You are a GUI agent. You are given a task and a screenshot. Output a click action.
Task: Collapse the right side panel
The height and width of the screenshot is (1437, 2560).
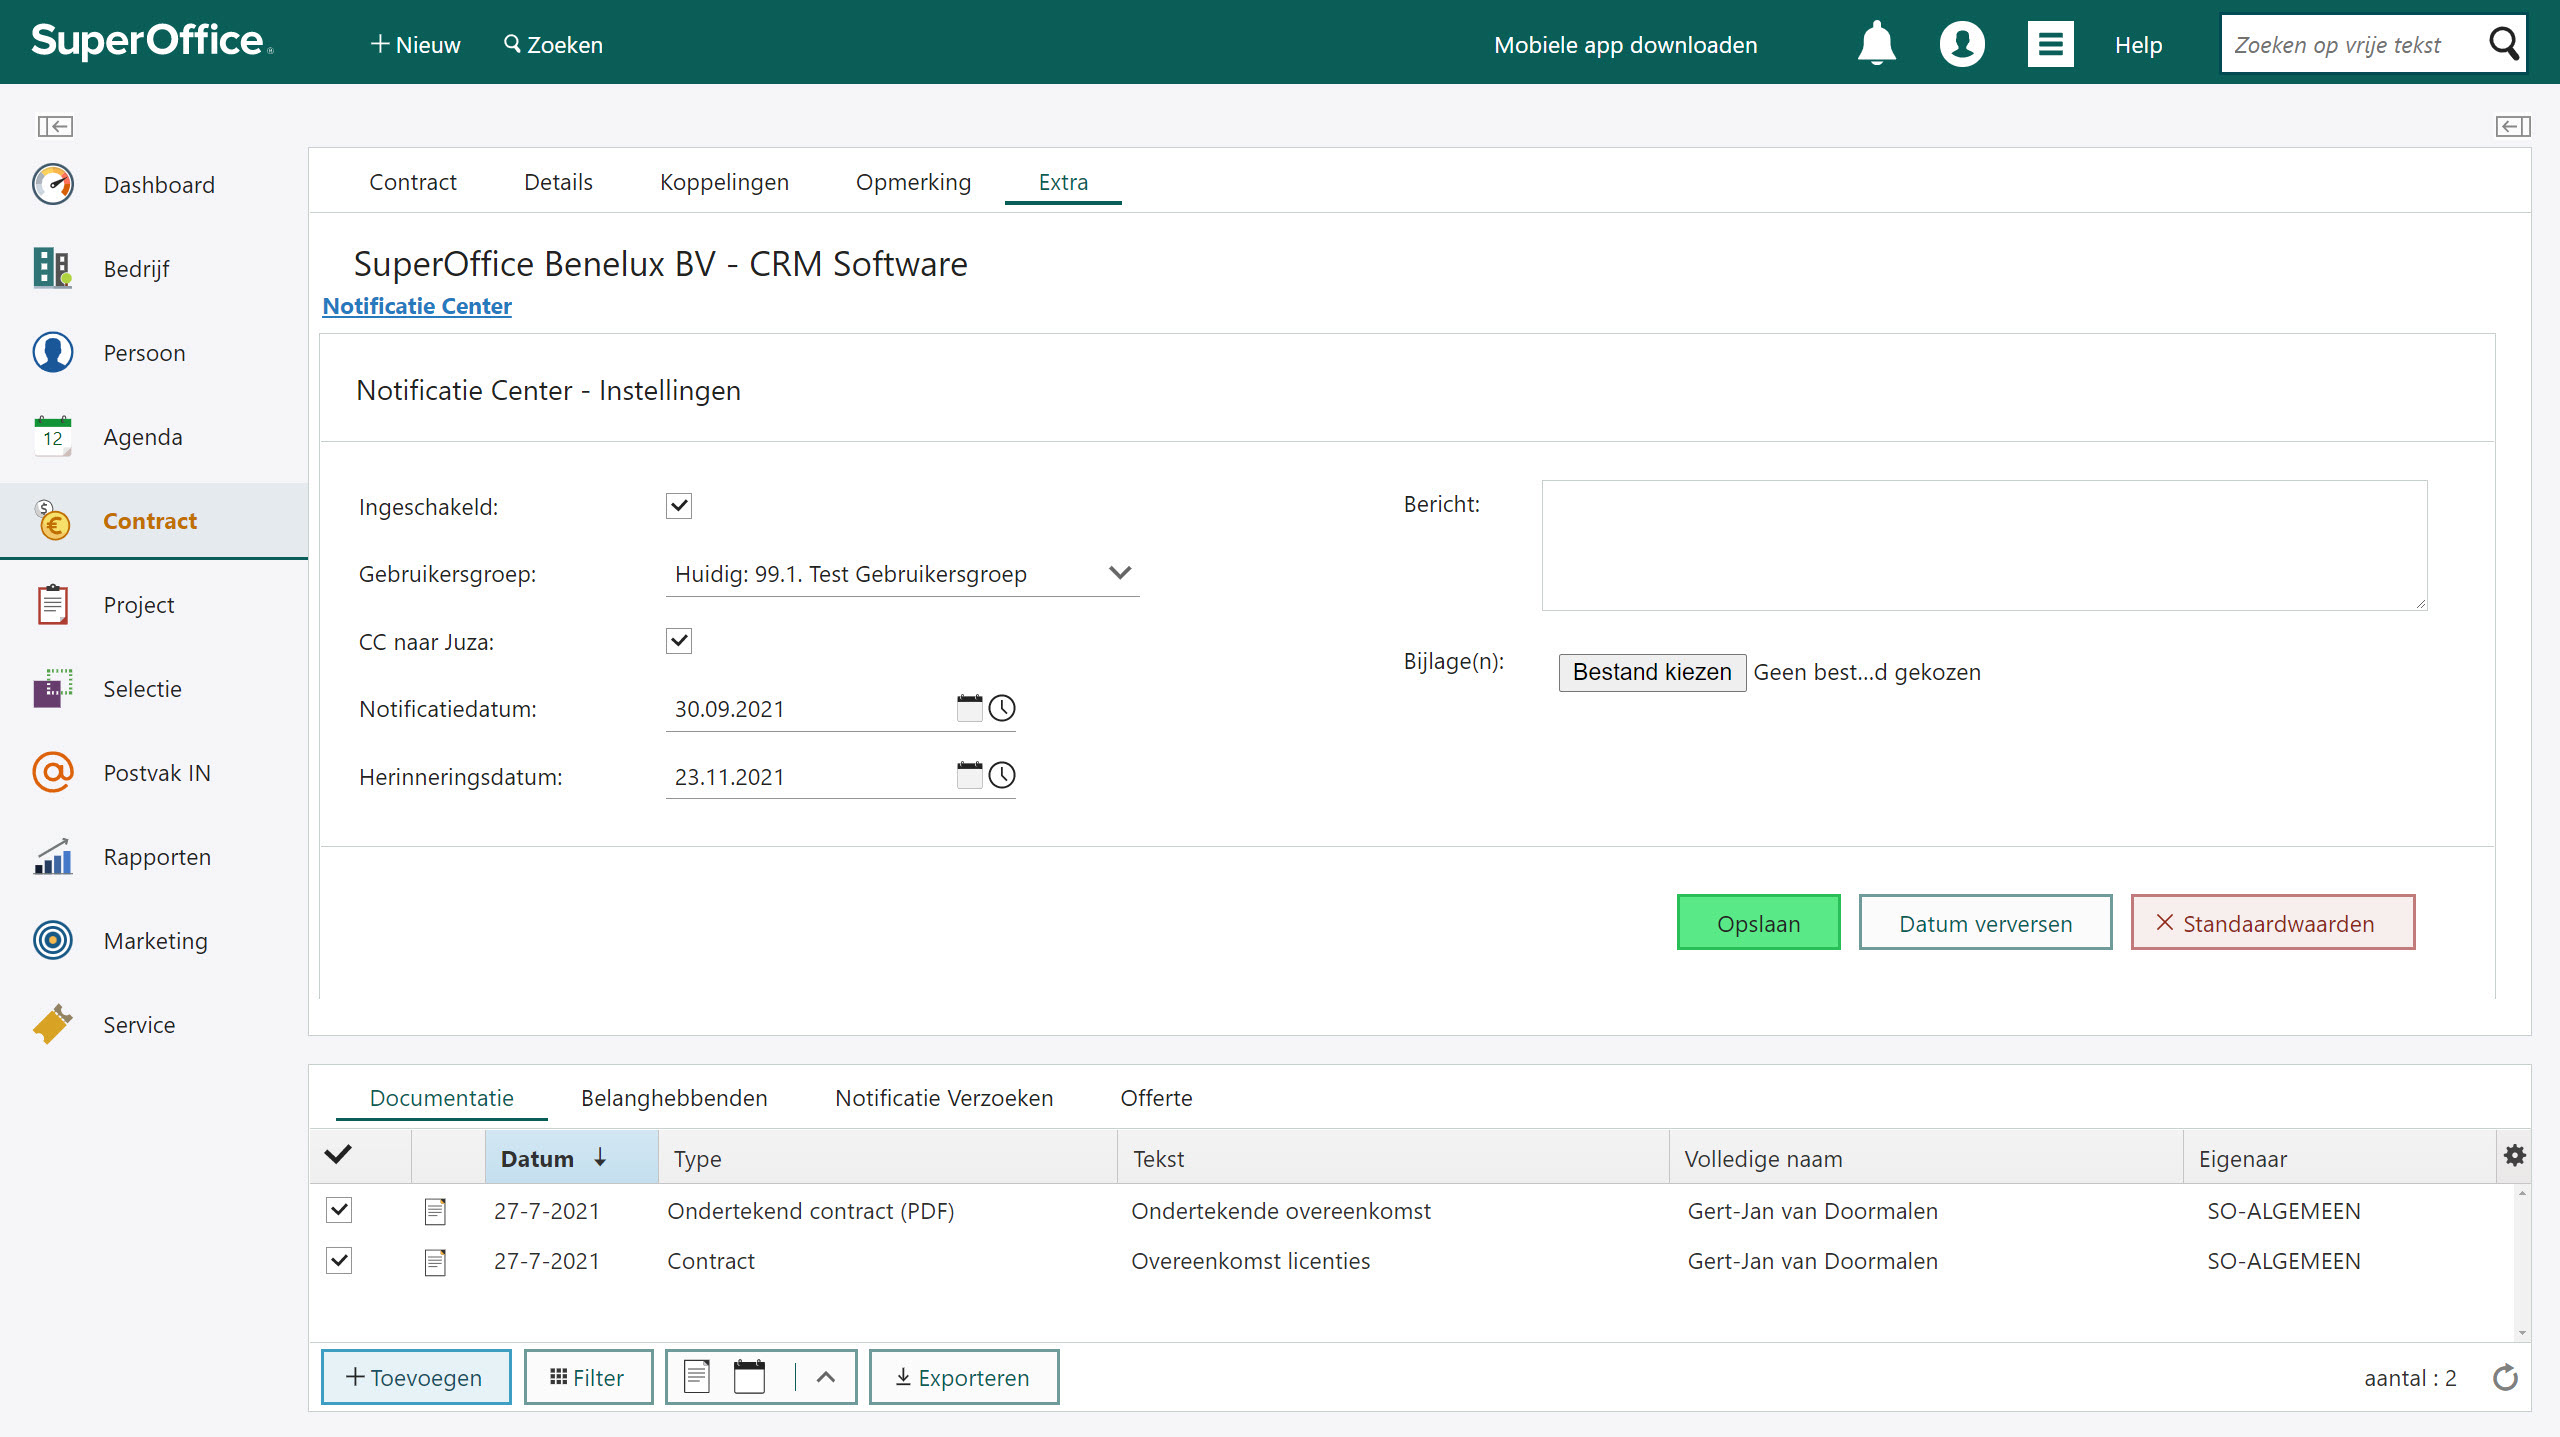point(2512,126)
